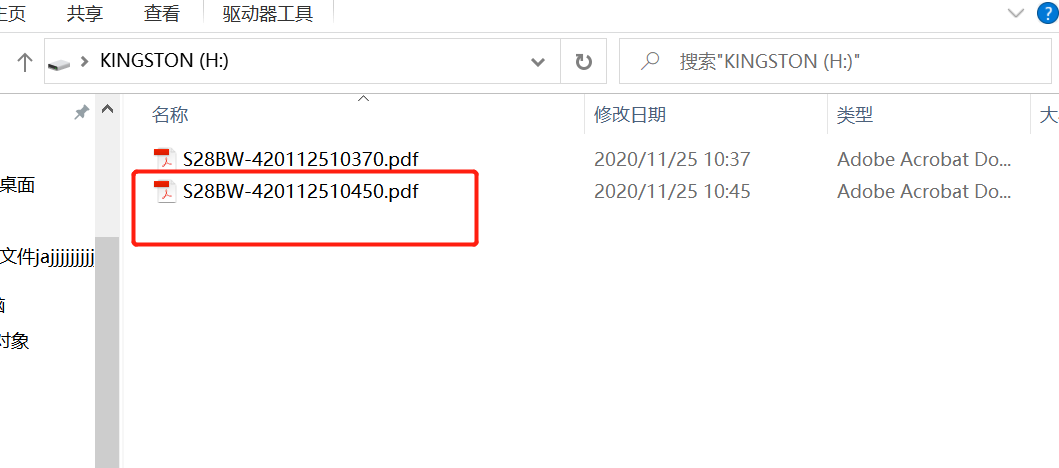Sort files by the 修改日期 column header
The height and width of the screenshot is (468, 1059).
[630, 115]
